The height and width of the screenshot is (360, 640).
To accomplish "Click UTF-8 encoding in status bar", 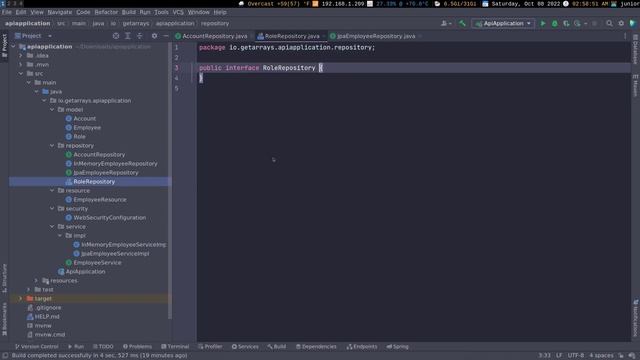I will [x=576, y=356].
